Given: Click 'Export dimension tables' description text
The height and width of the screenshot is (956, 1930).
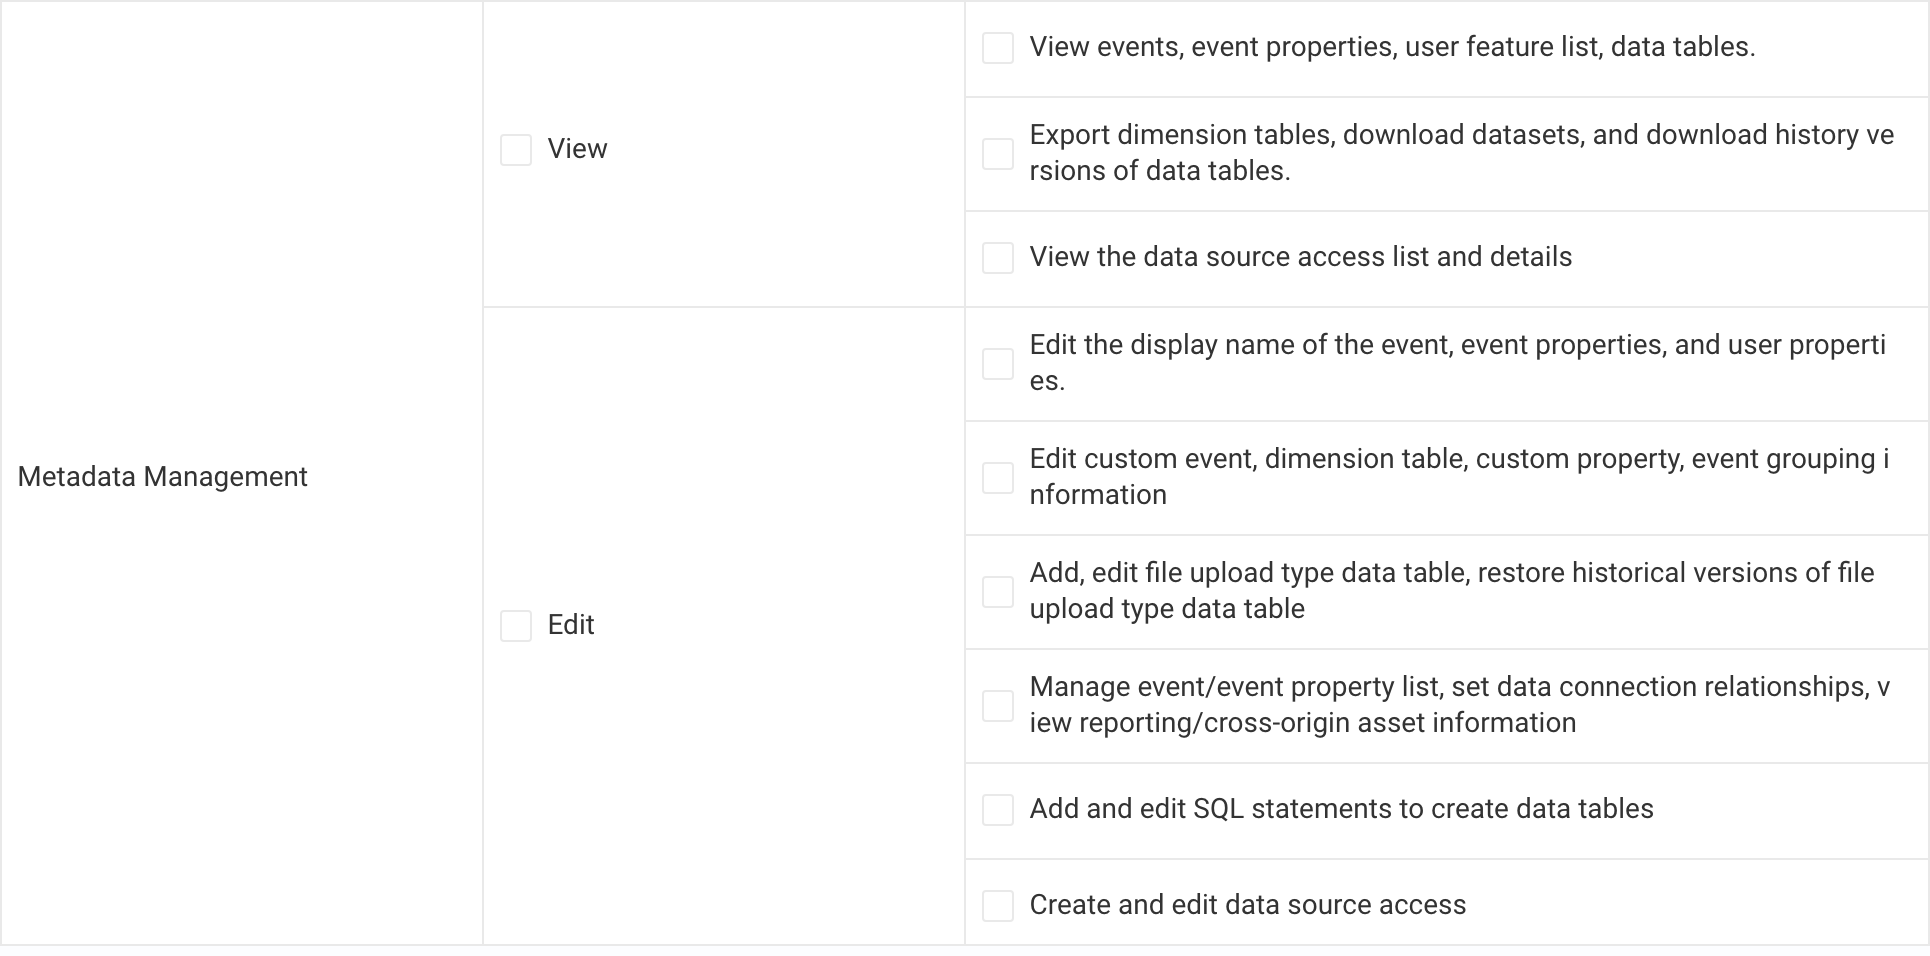Looking at the screenshot, I should (x=1461, y=153).
